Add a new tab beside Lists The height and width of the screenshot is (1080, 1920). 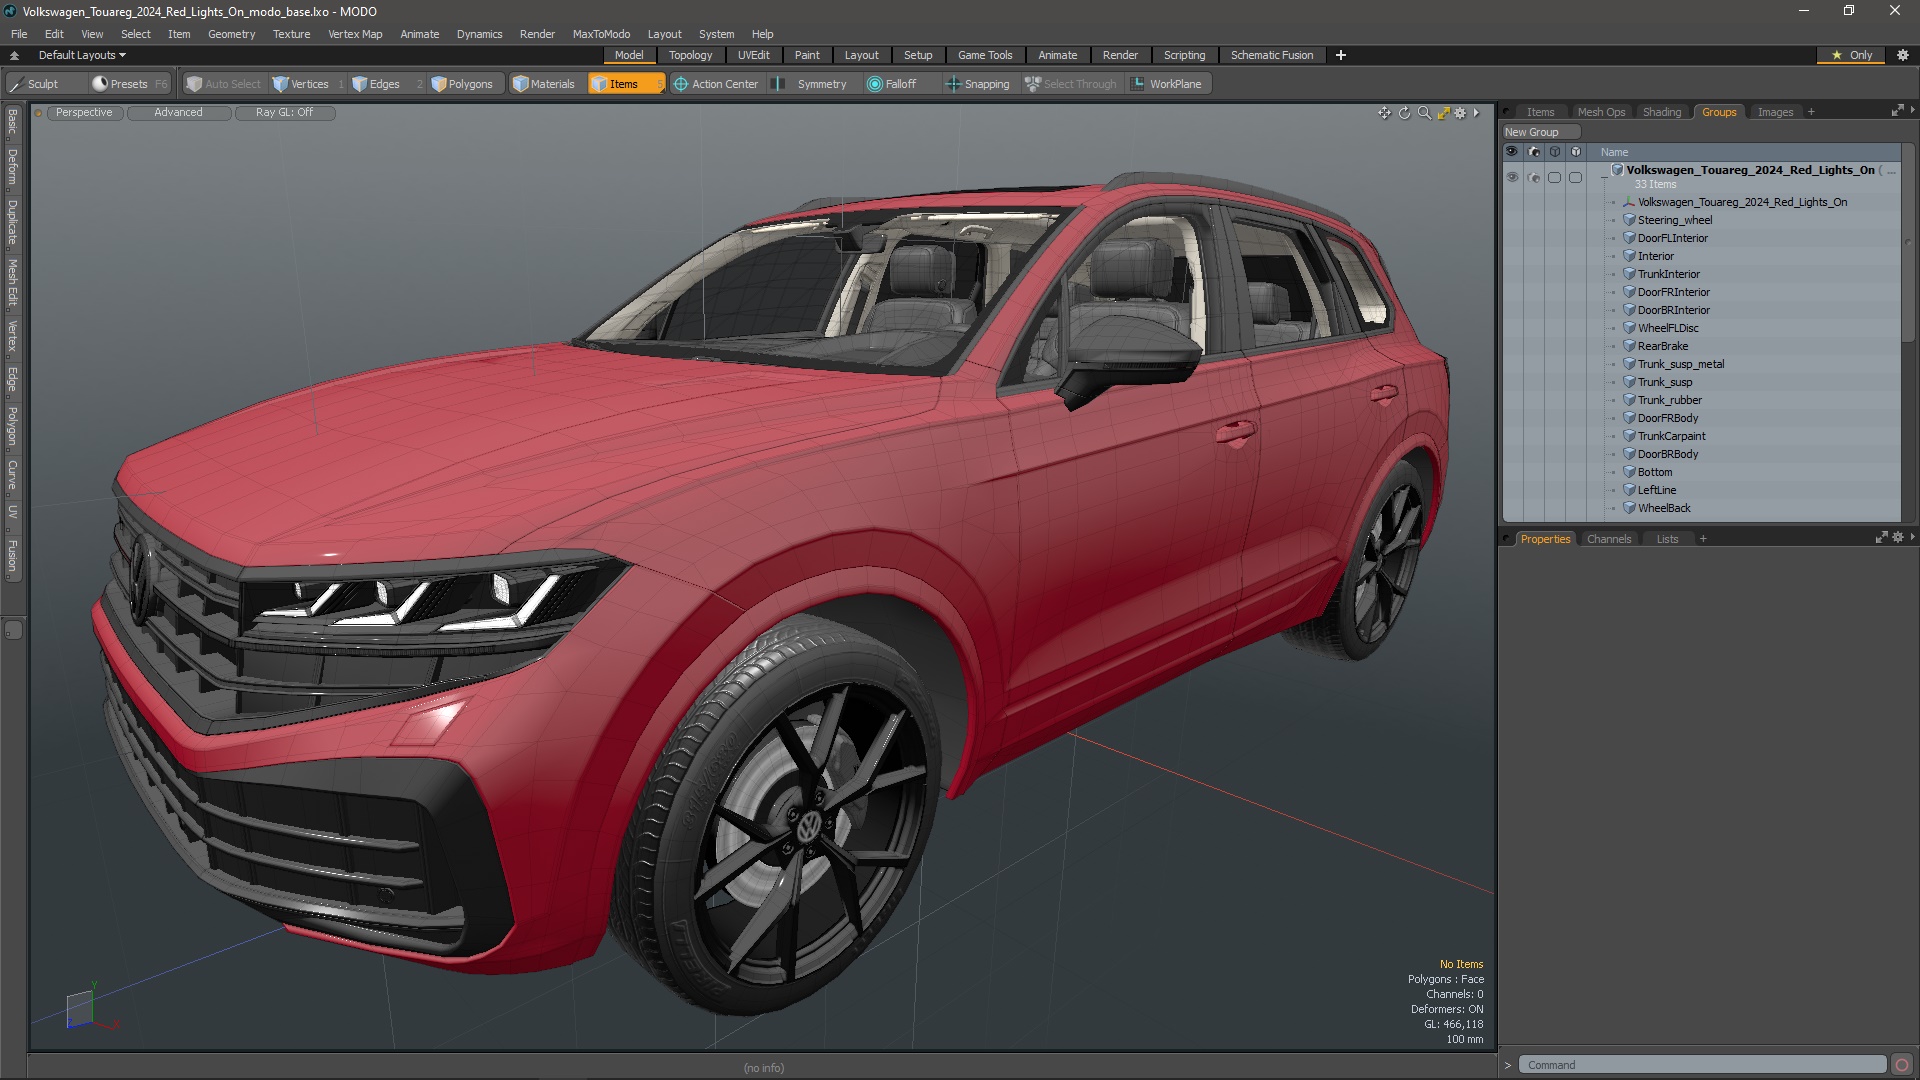click(1703, 539)
